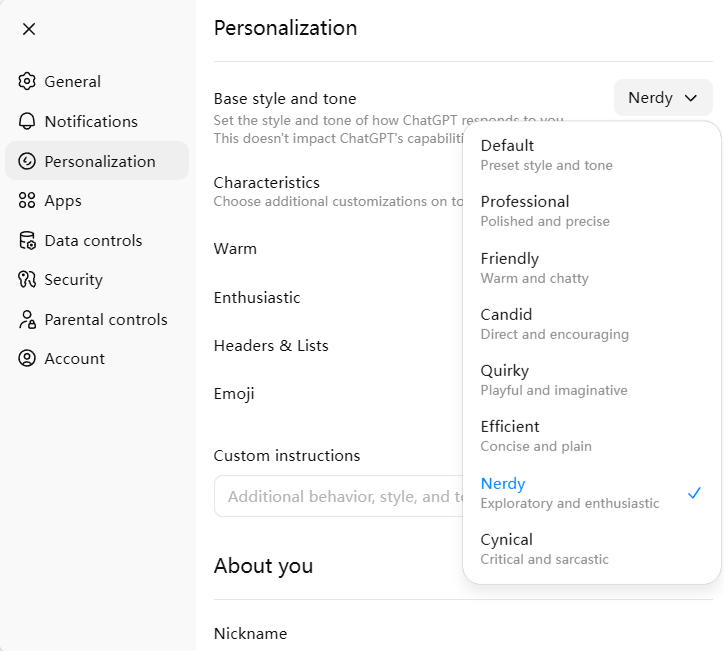
Task: Open Apps using the four-circles icon
Action: 27,200
